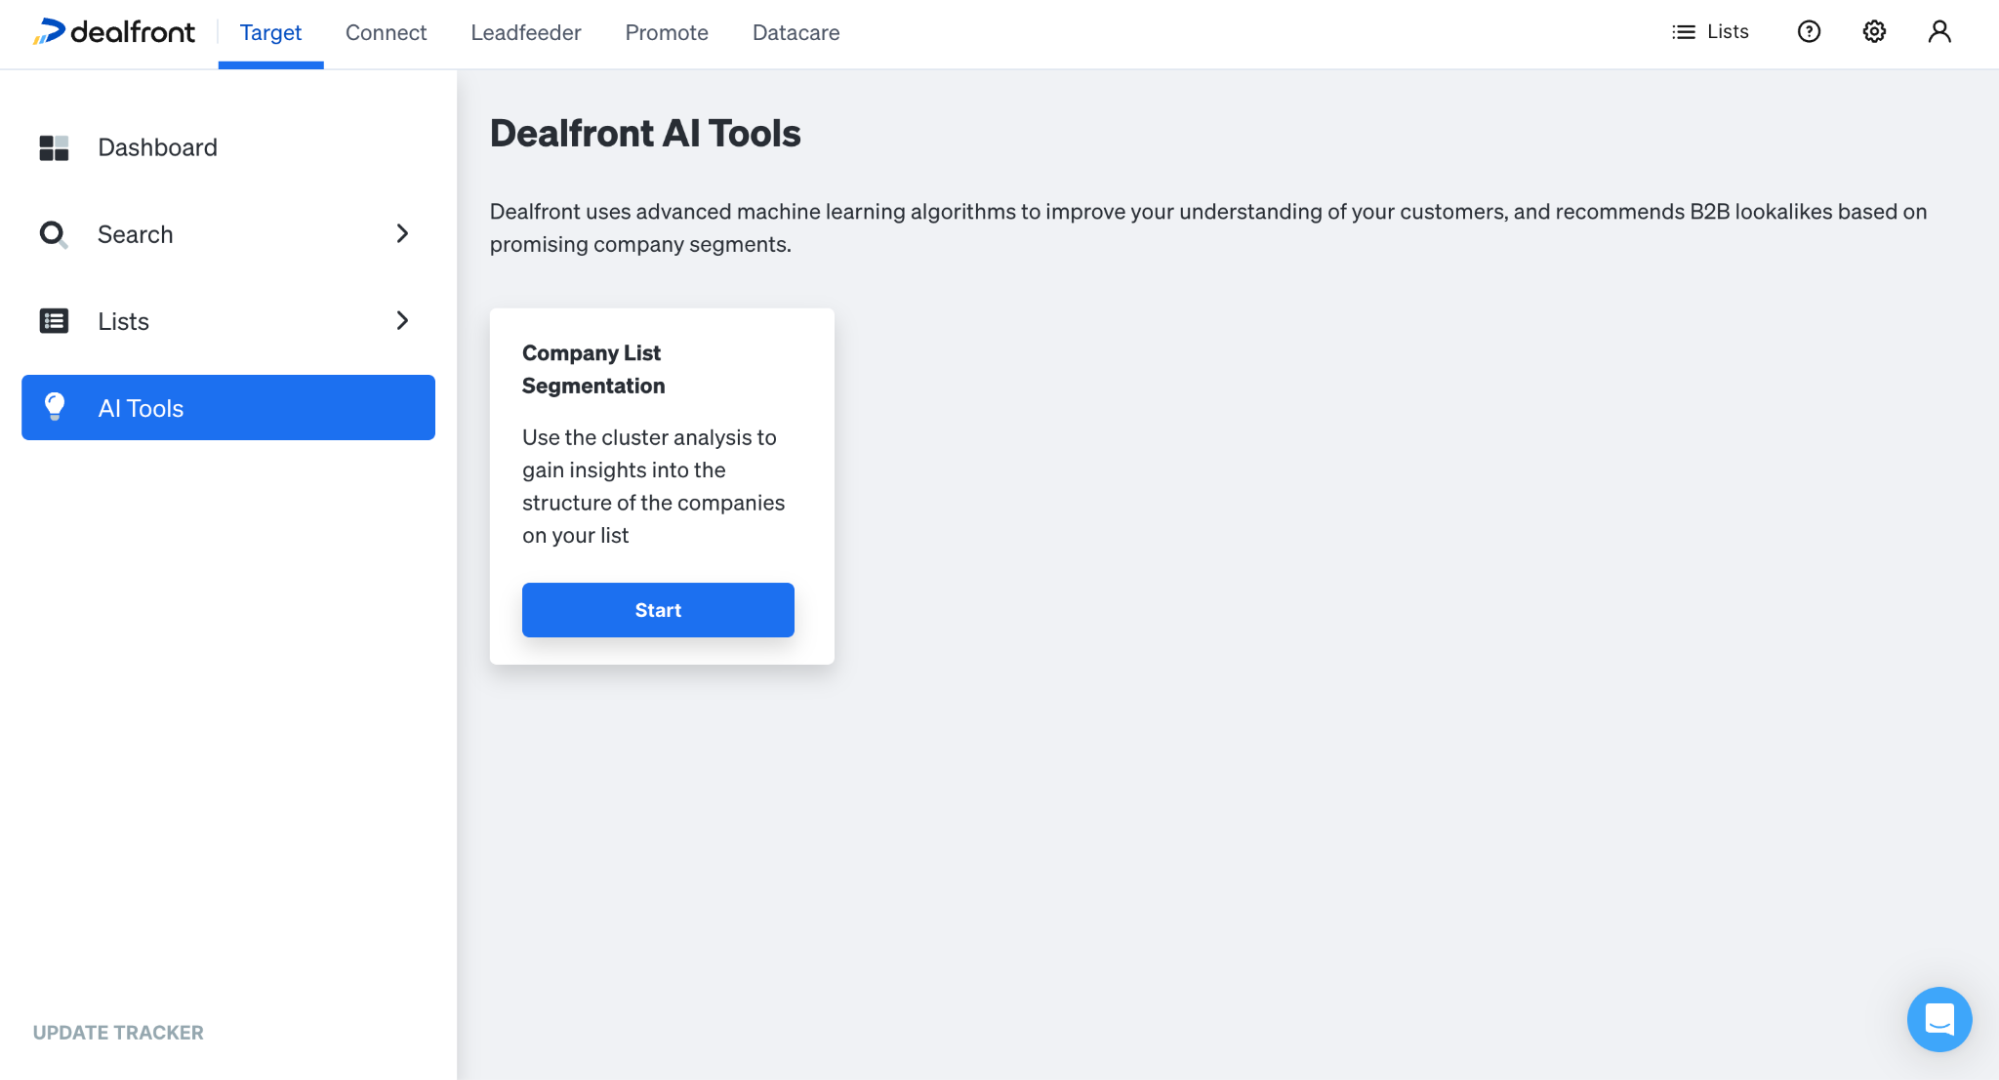
Task: Open the help question mark icon
Action: click(x=1808, y=31)
